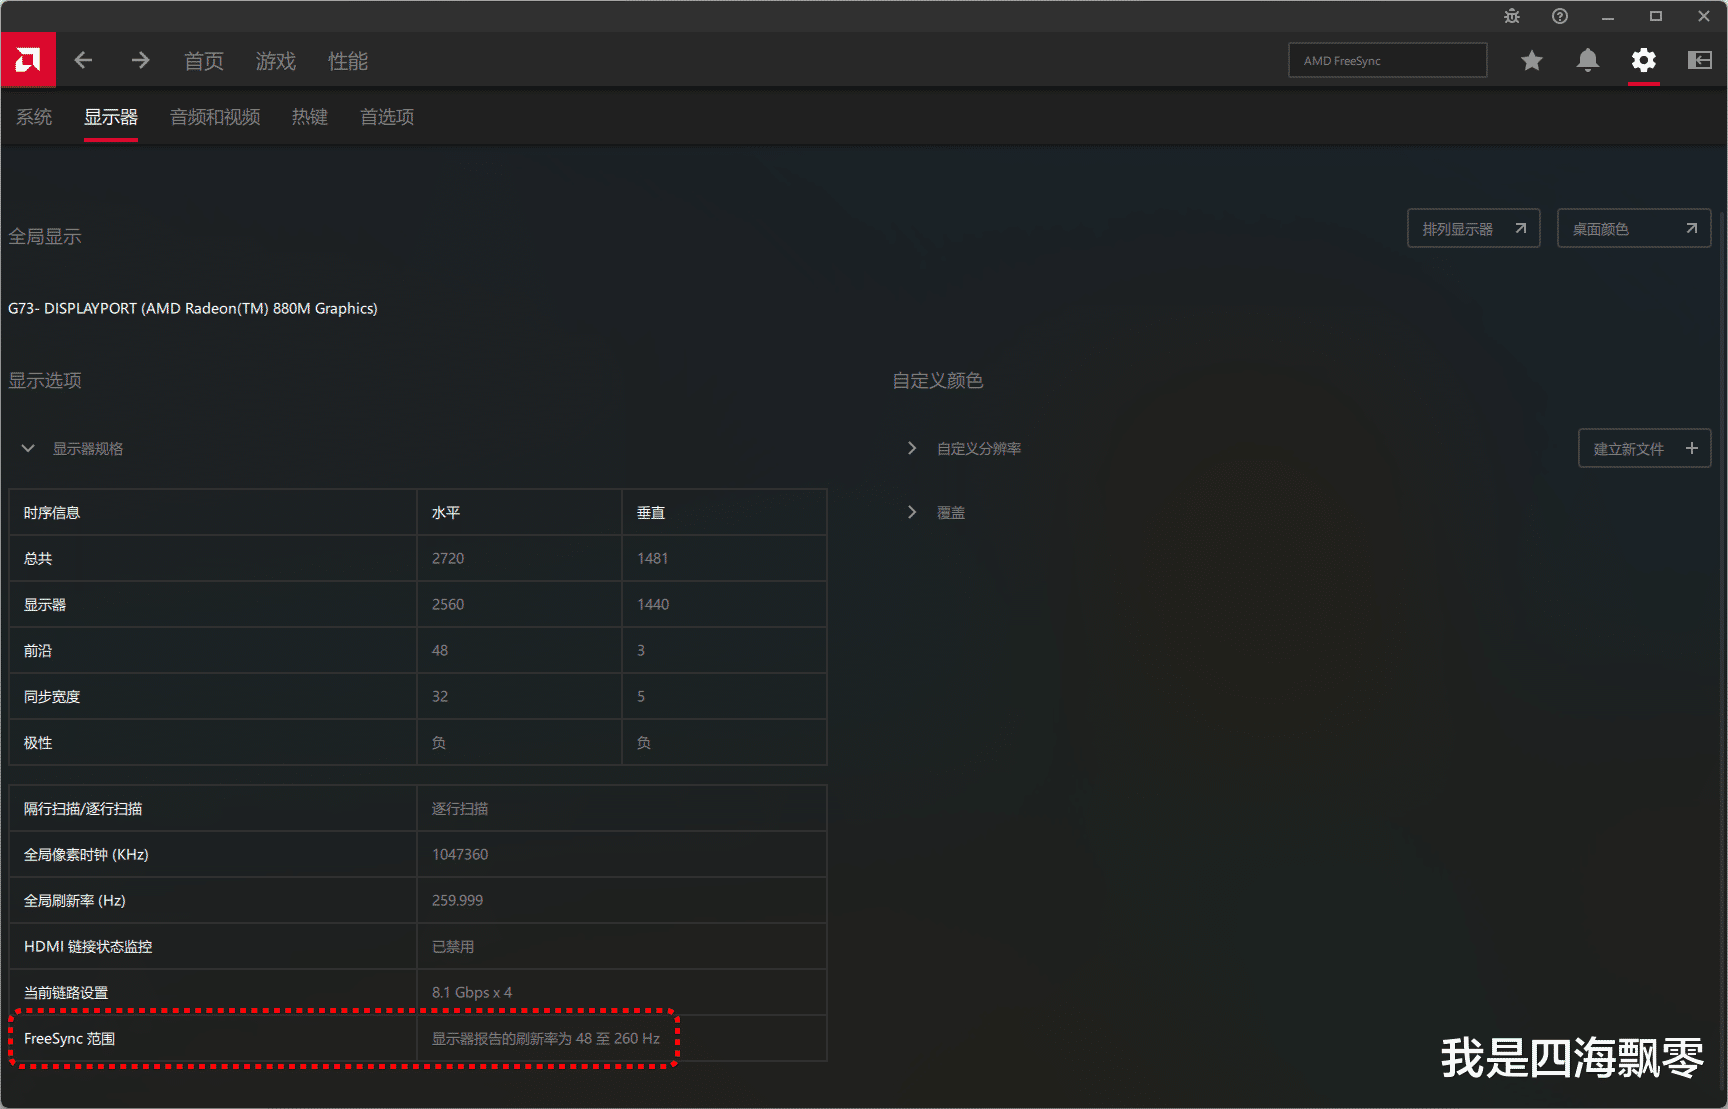
Task: Open the 热键 tab
Action: 310,117
